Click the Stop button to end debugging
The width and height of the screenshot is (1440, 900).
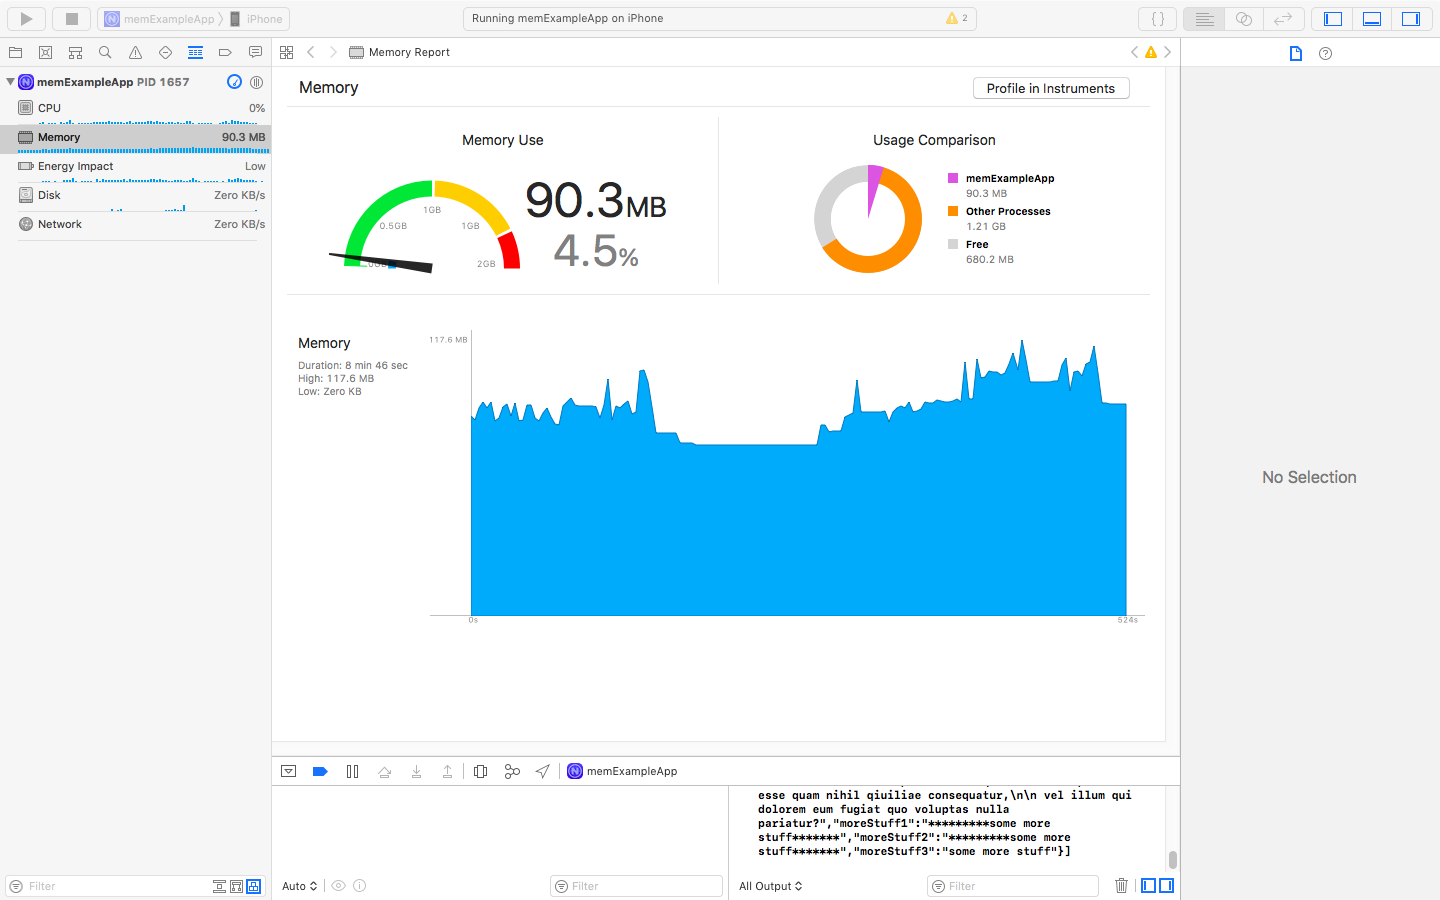(71, 18)
